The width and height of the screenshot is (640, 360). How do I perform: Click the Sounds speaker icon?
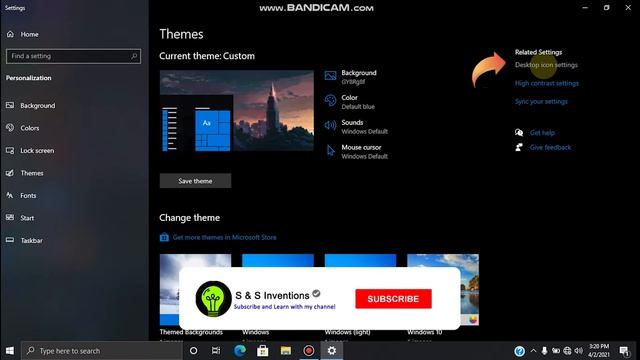tap(330, 125)
